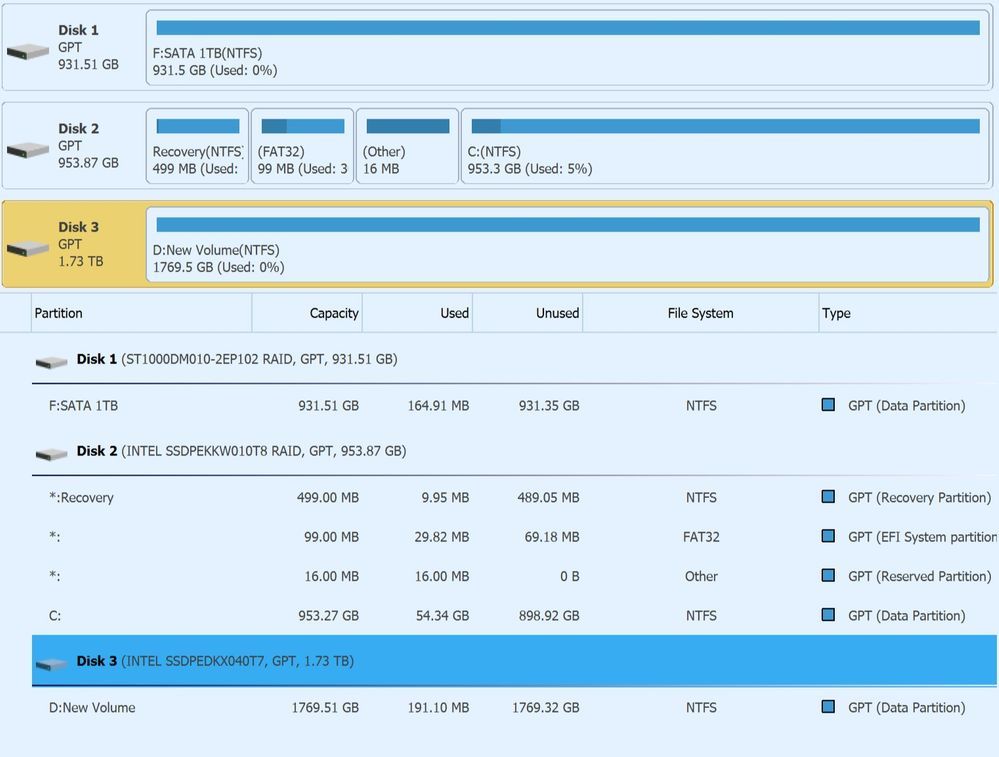Click Disk 3 drive icon in highlighted row
Viewport: 999px width, 757px height.
pyautogui.click(x=51, y=663)
